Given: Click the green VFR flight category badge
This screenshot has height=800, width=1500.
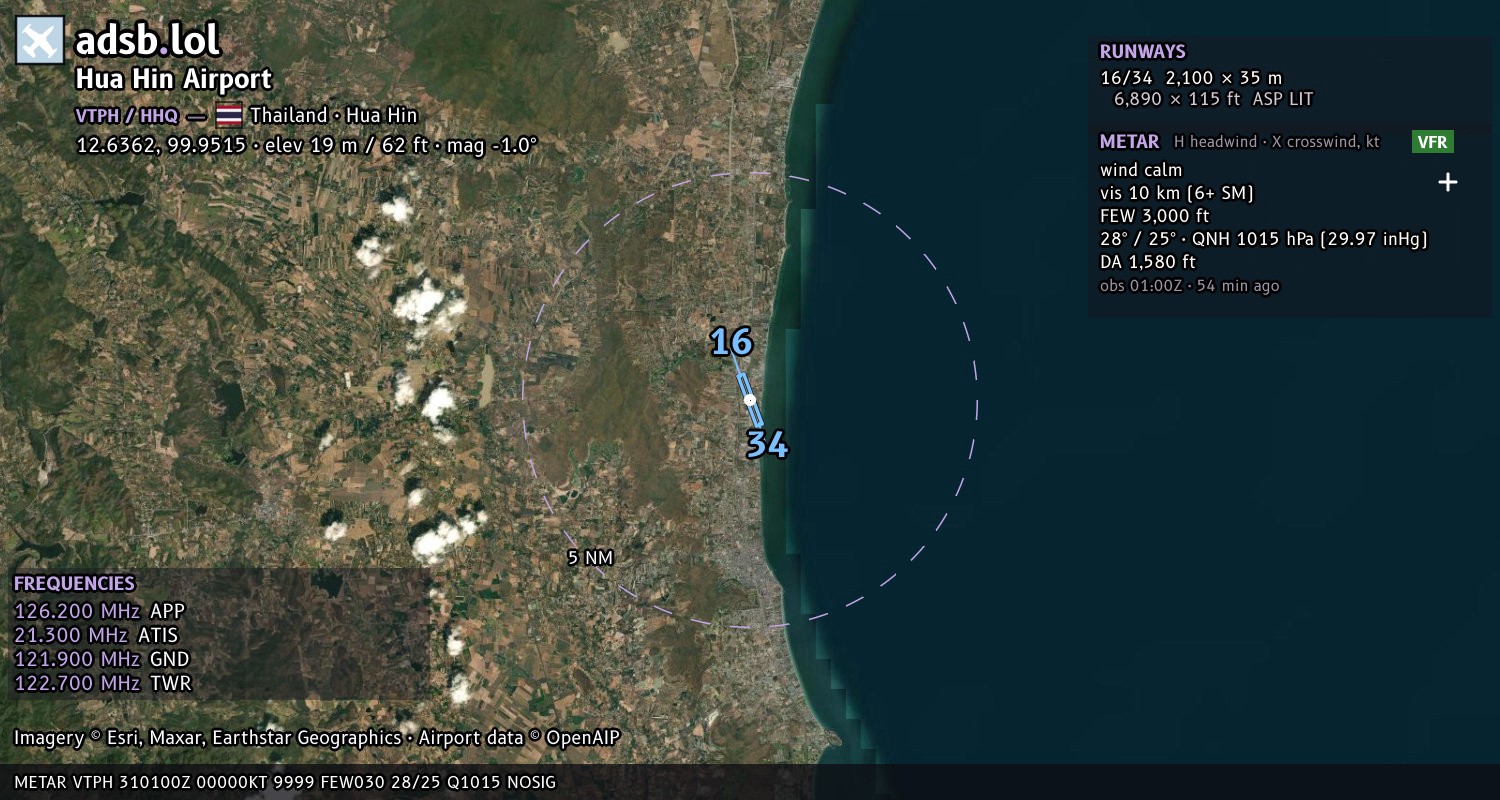Looking at the screenshot, I should (1432, 142).
